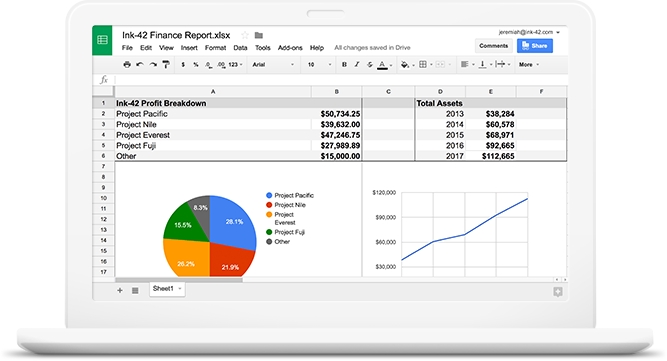Viewport: 667px width, 361px height.
Task: Open the Help menu
Action: [x=316, y=48]
